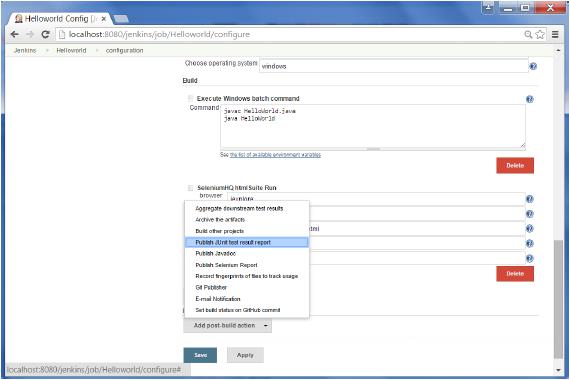This screenshot has height=380, width=570.
Task: Open list of available environment variables link
Action: (x=275, y=155)
